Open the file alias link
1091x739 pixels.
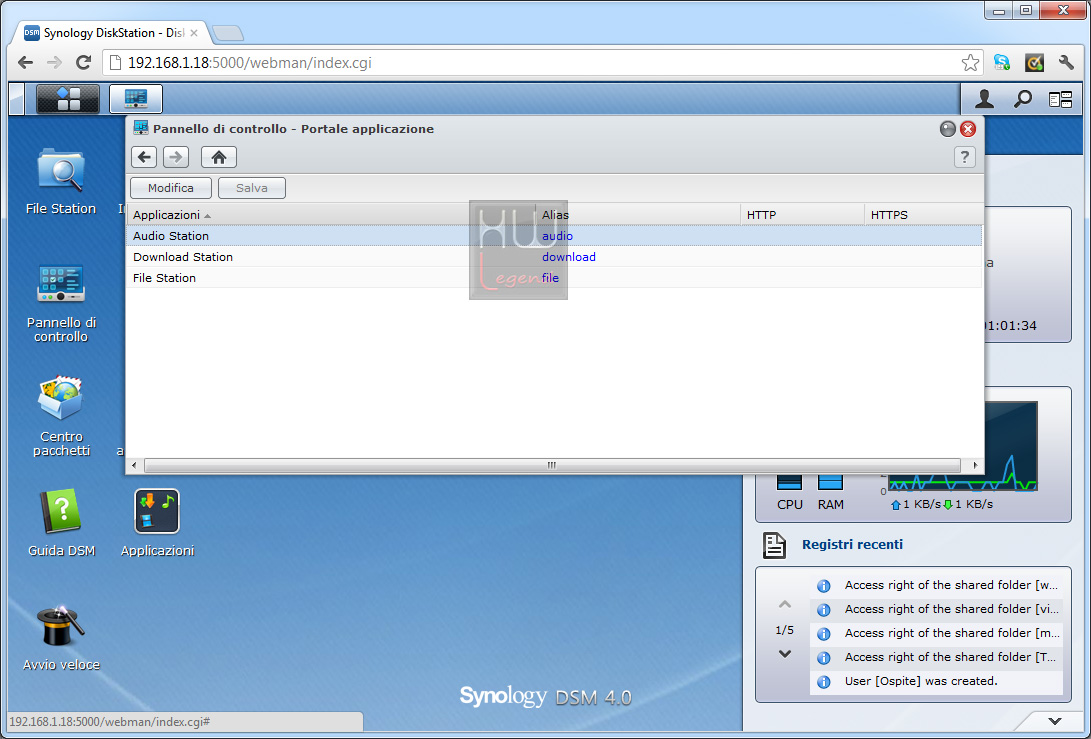point(550,278)
